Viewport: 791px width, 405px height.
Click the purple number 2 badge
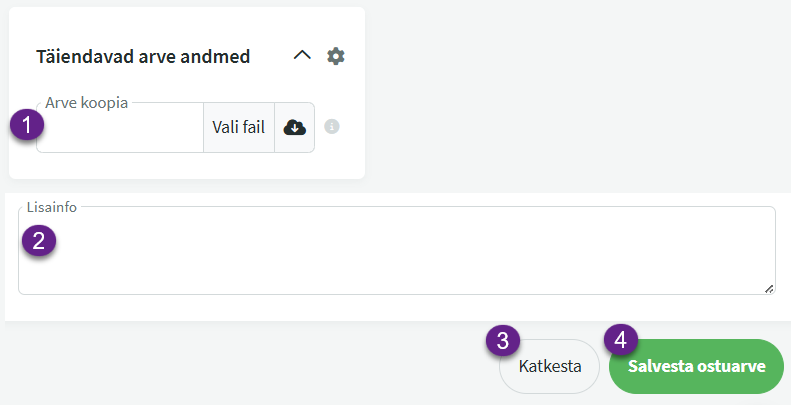(x=40, y=240)
